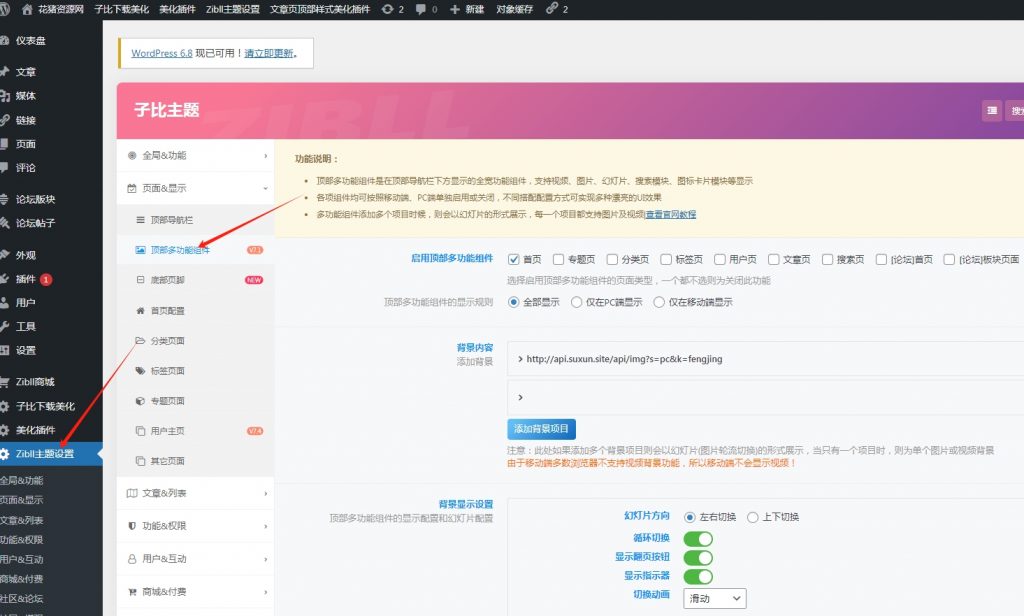Screen dimensions: 1024x616
Task: Click the home icon beside 花猪资源网
Action: point(27,9)
